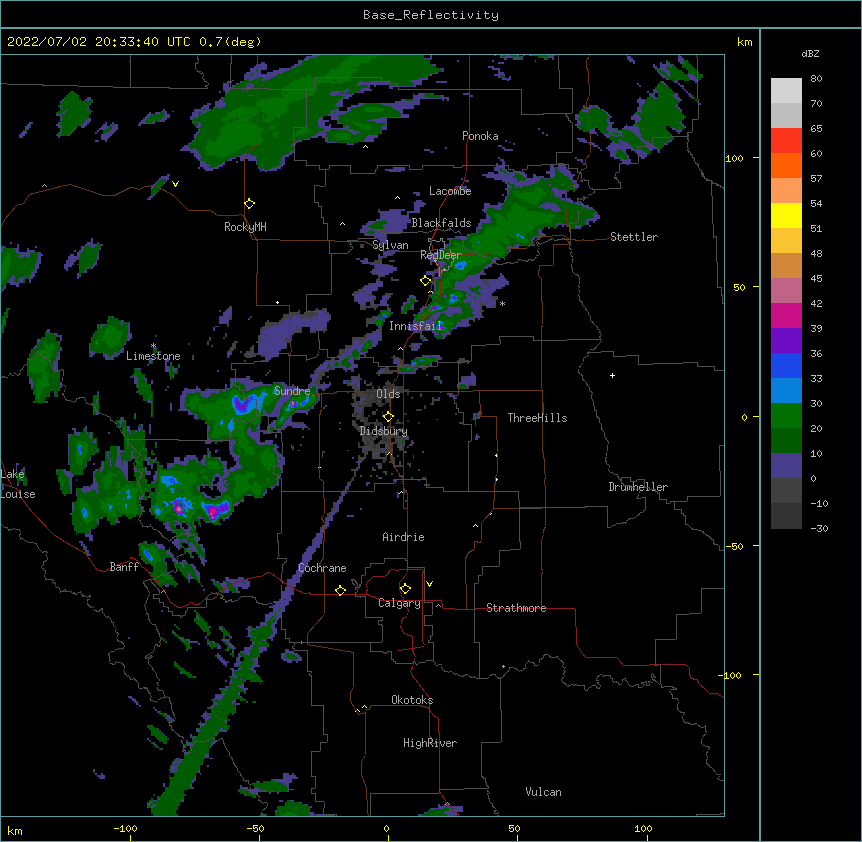862x842 pixels.
Task: Click the yellow station marker south of RedDeer
Action: click(426, 281)
